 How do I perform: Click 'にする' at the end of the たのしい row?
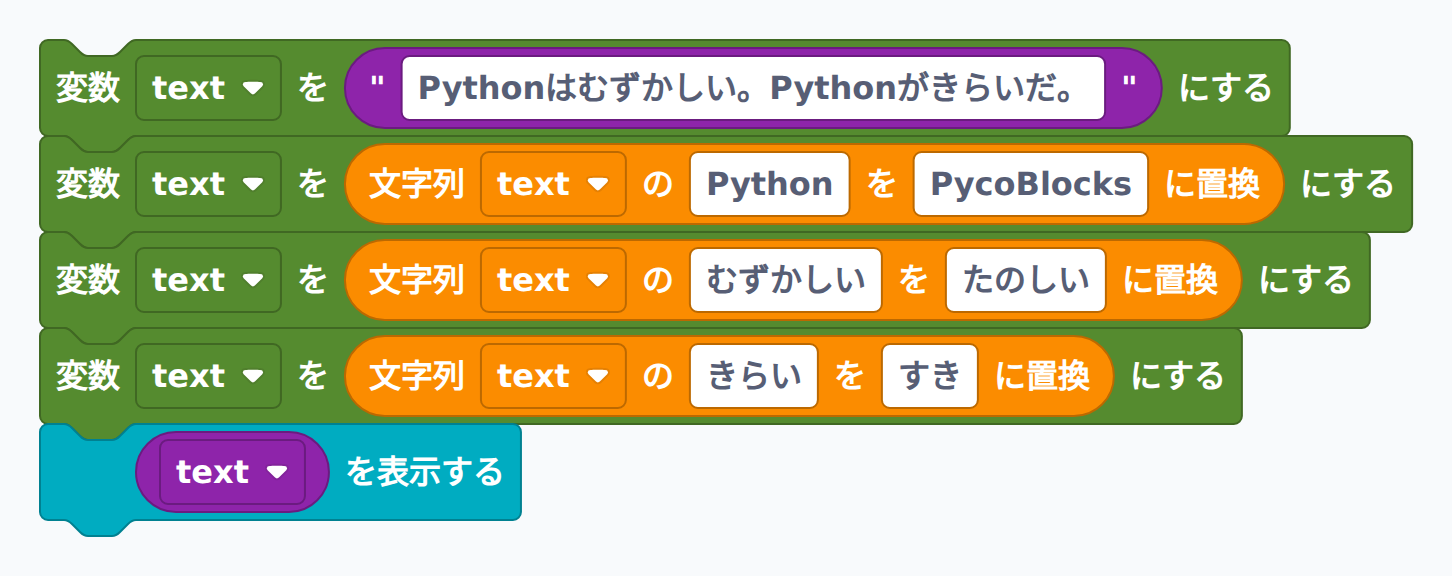coord(1305,280)
